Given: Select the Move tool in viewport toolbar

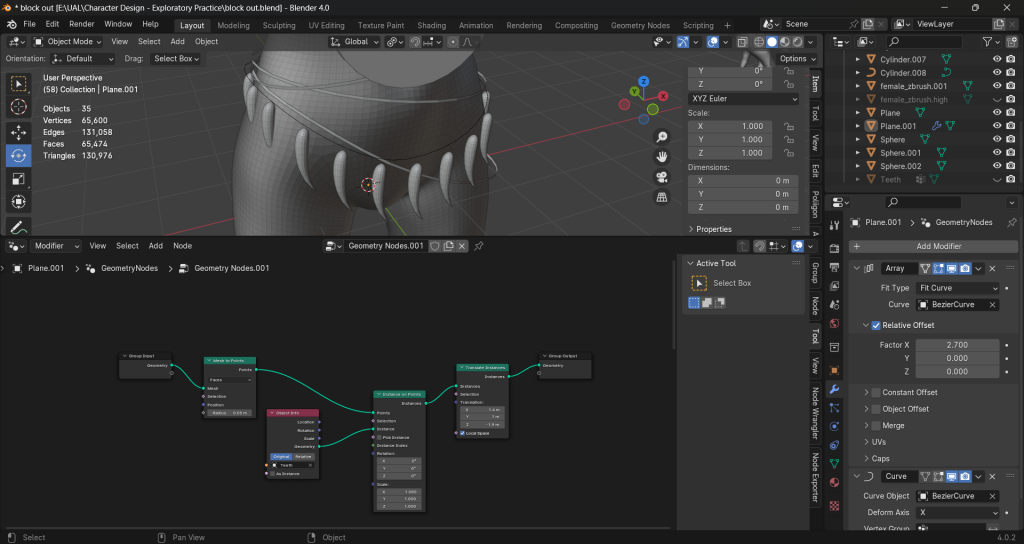Looking at the screenshot, I should tap(18, 132).
